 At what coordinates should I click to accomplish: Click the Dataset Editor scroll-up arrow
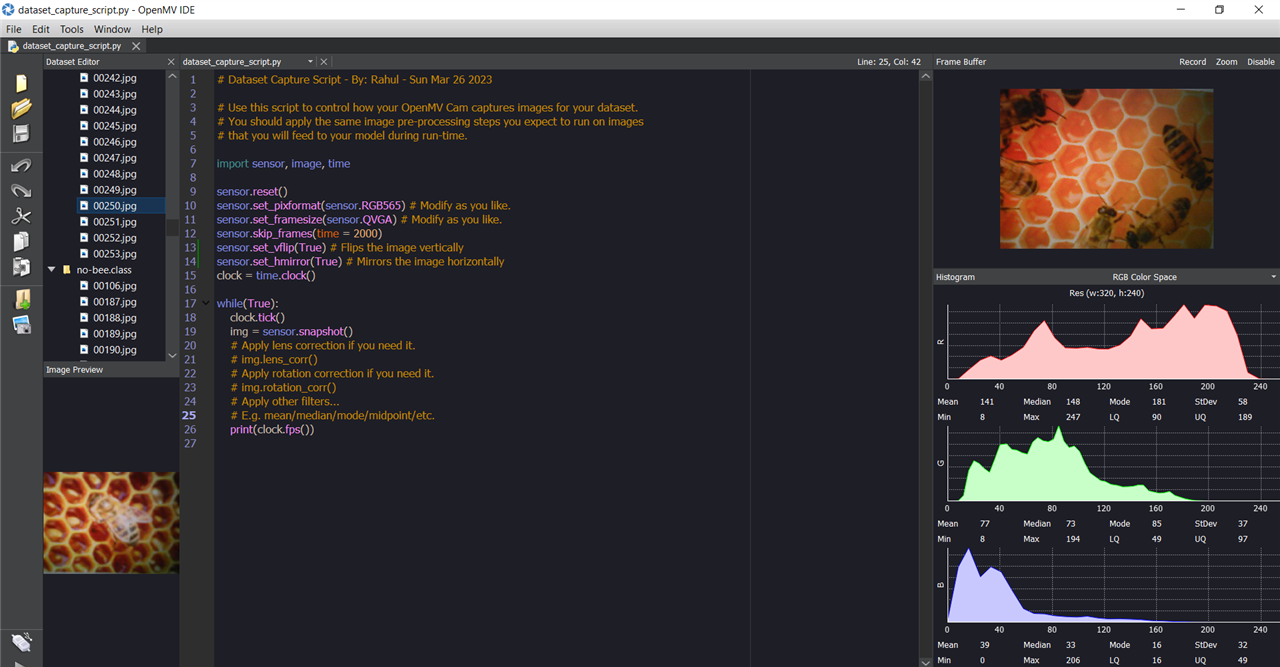pyautogui.click(x=172, y=76)
